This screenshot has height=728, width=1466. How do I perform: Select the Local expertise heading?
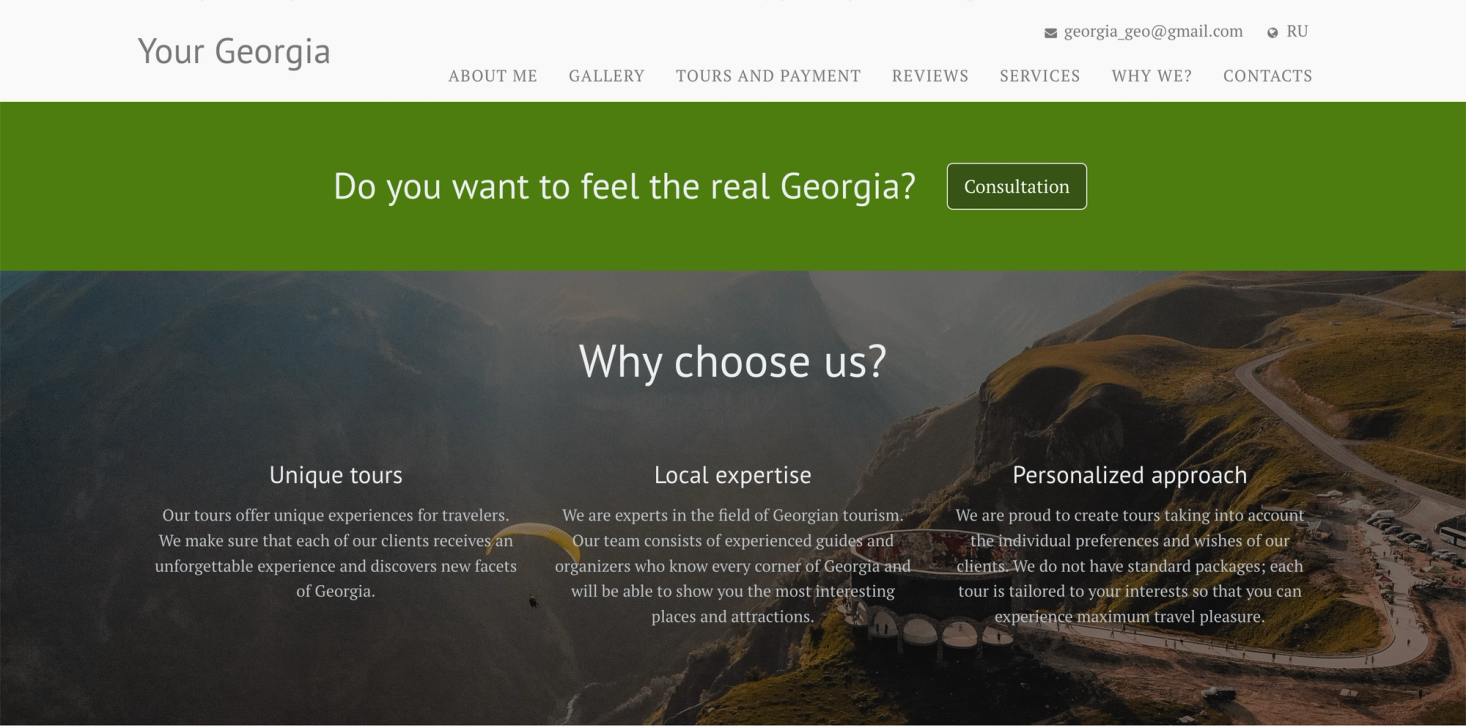click(733, 475)
